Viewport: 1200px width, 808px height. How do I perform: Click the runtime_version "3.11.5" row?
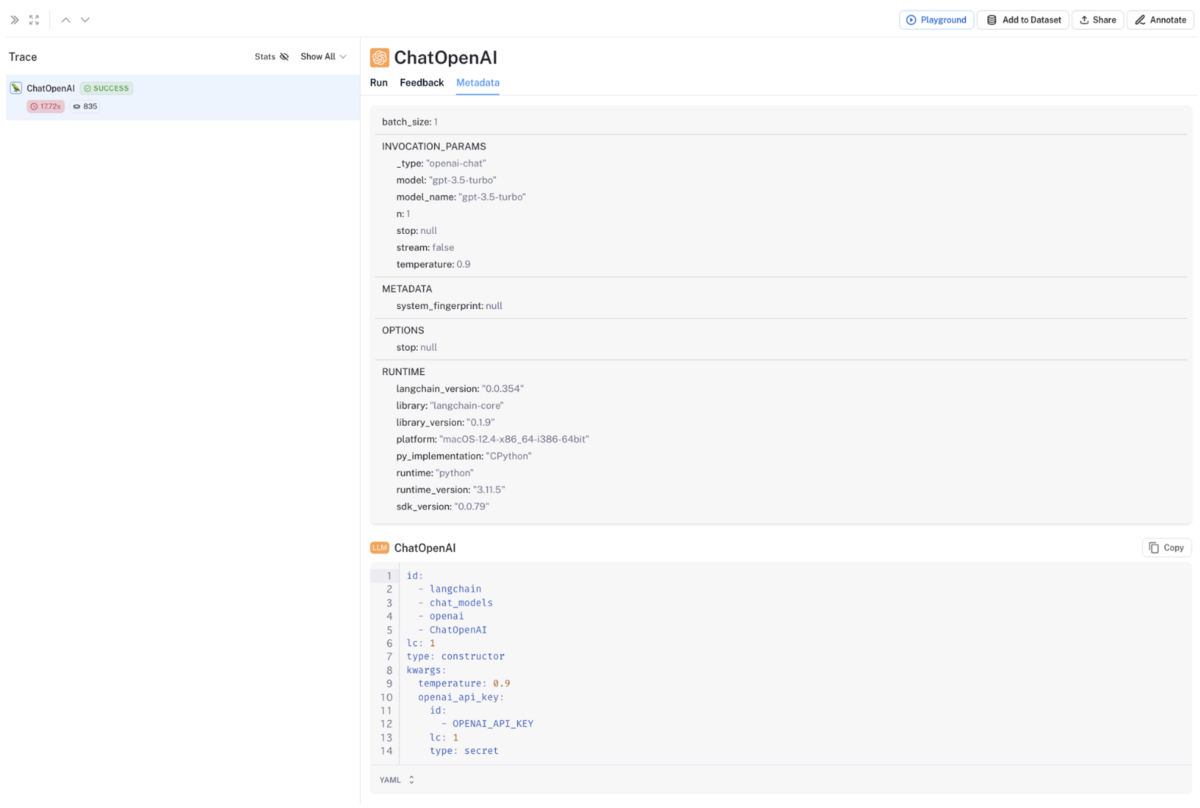451,489
